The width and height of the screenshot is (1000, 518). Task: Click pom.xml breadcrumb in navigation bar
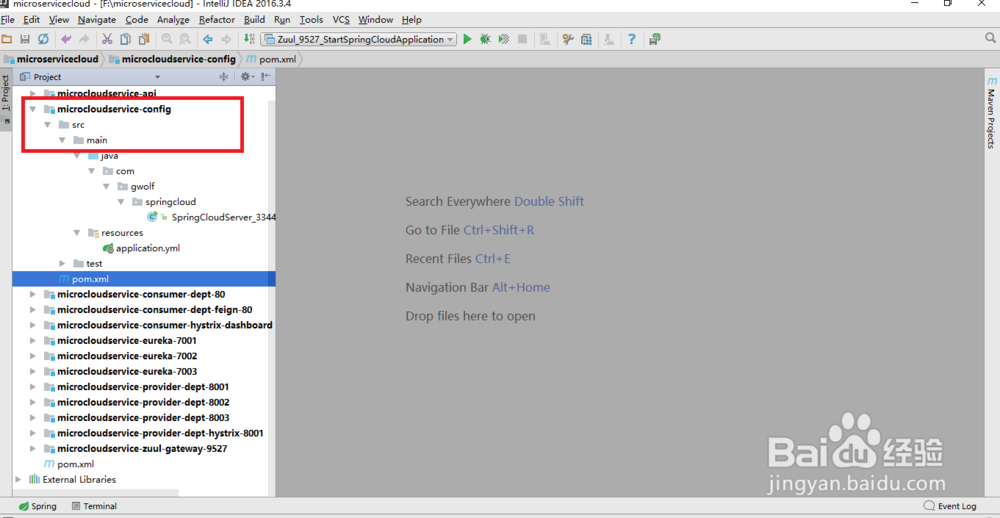pyautogui.click(x=271, y=59)
